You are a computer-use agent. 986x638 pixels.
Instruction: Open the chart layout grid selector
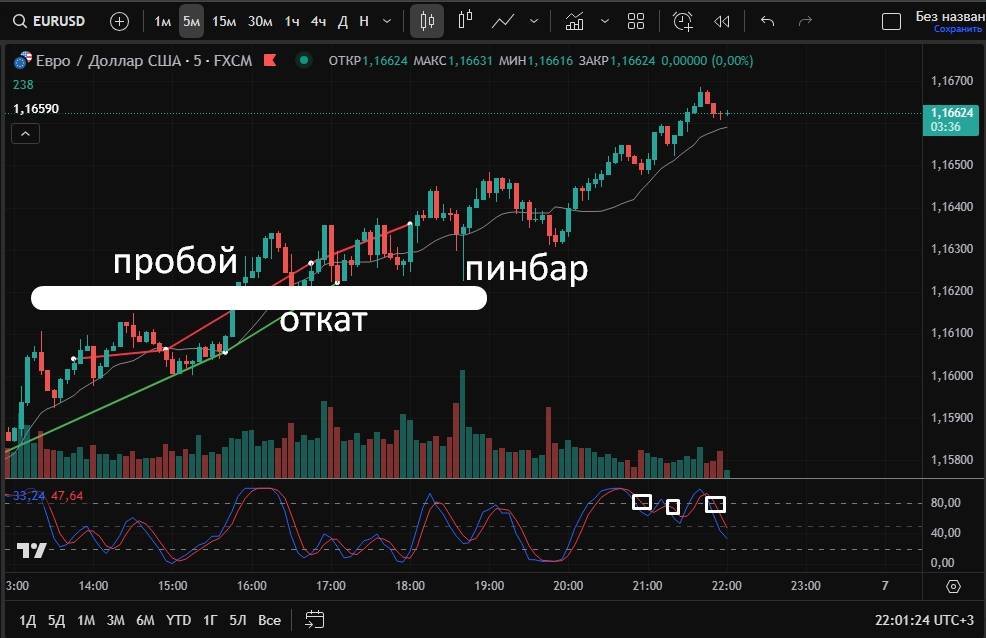coord(636,21)
